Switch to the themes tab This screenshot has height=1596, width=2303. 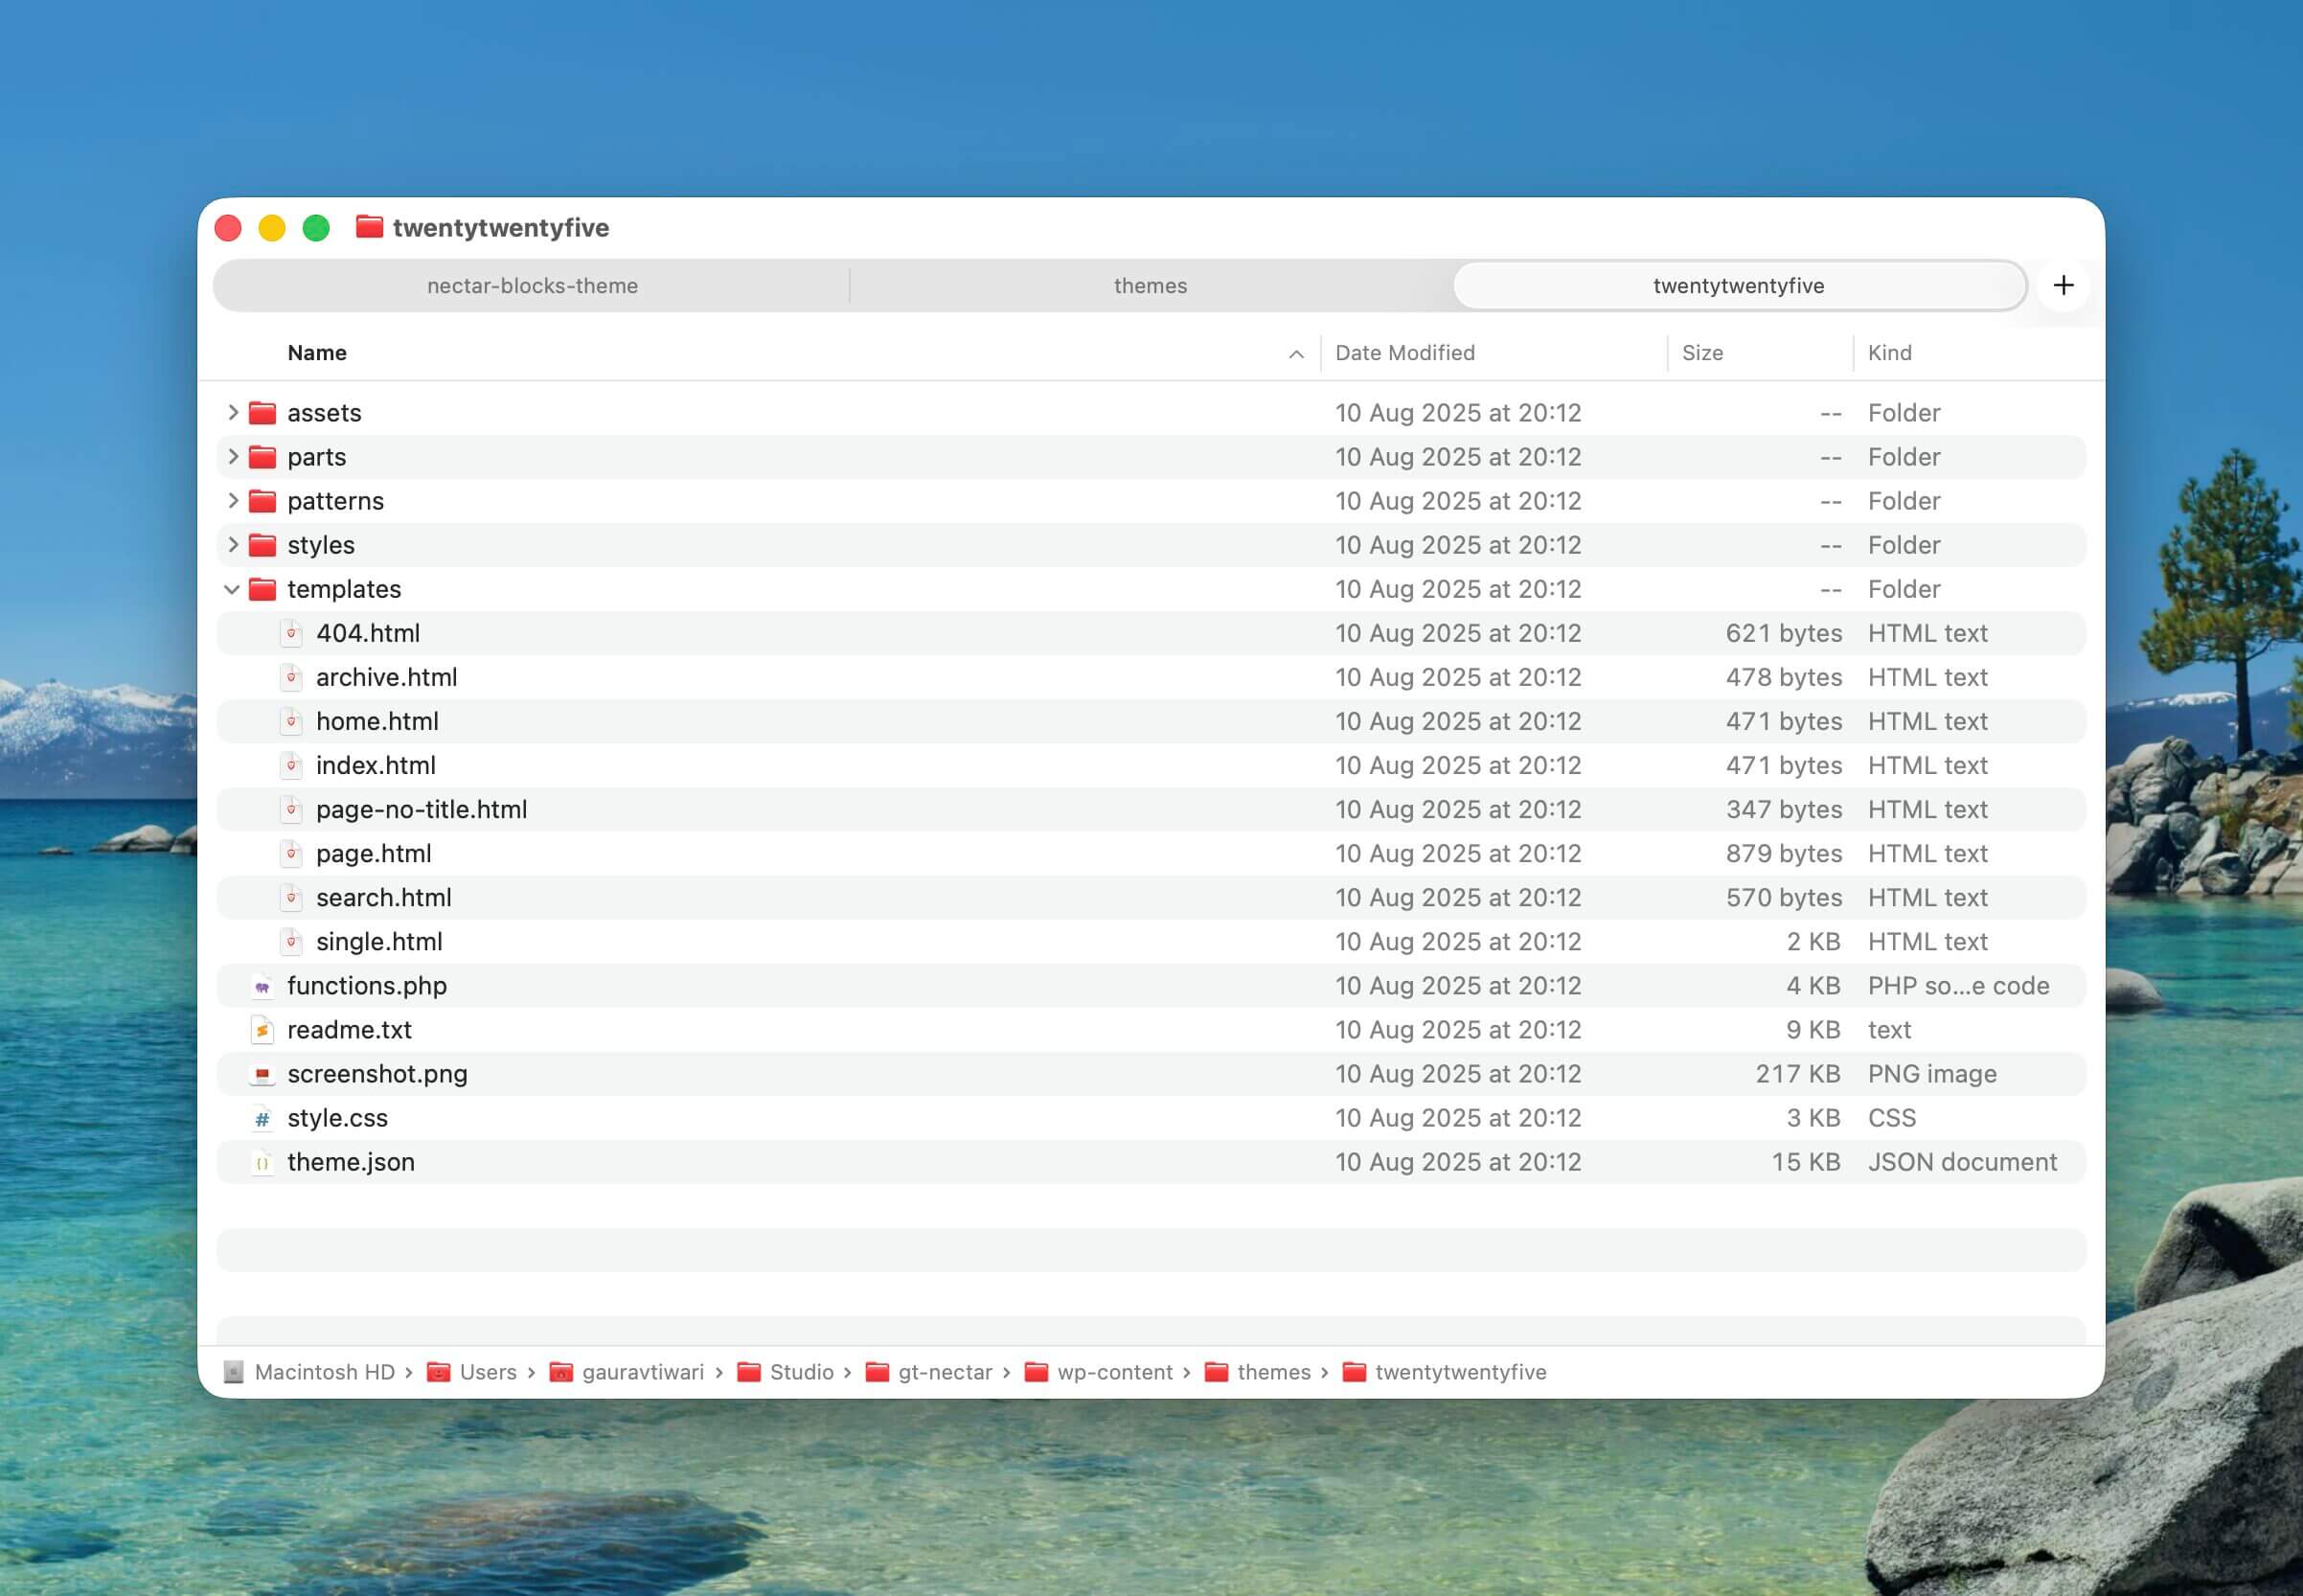pos(1150,286)
